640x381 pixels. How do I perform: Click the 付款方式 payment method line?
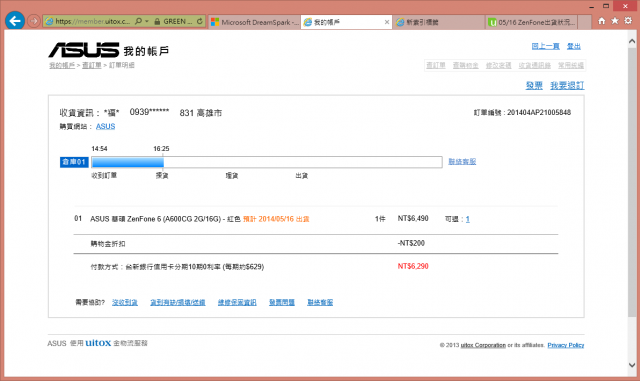click(177, 267)
